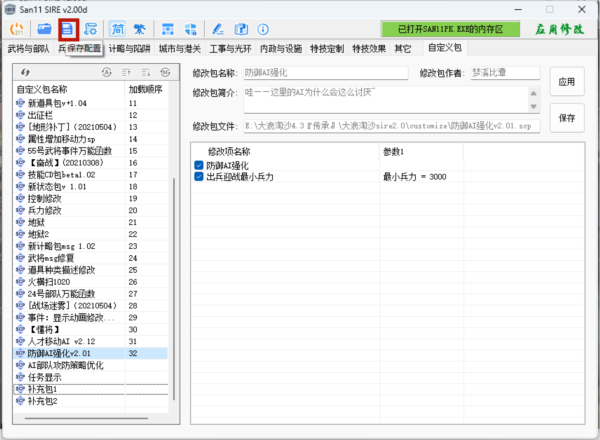Open the 特技定制 tab
The image size is (600, 440).
[327, 49]
